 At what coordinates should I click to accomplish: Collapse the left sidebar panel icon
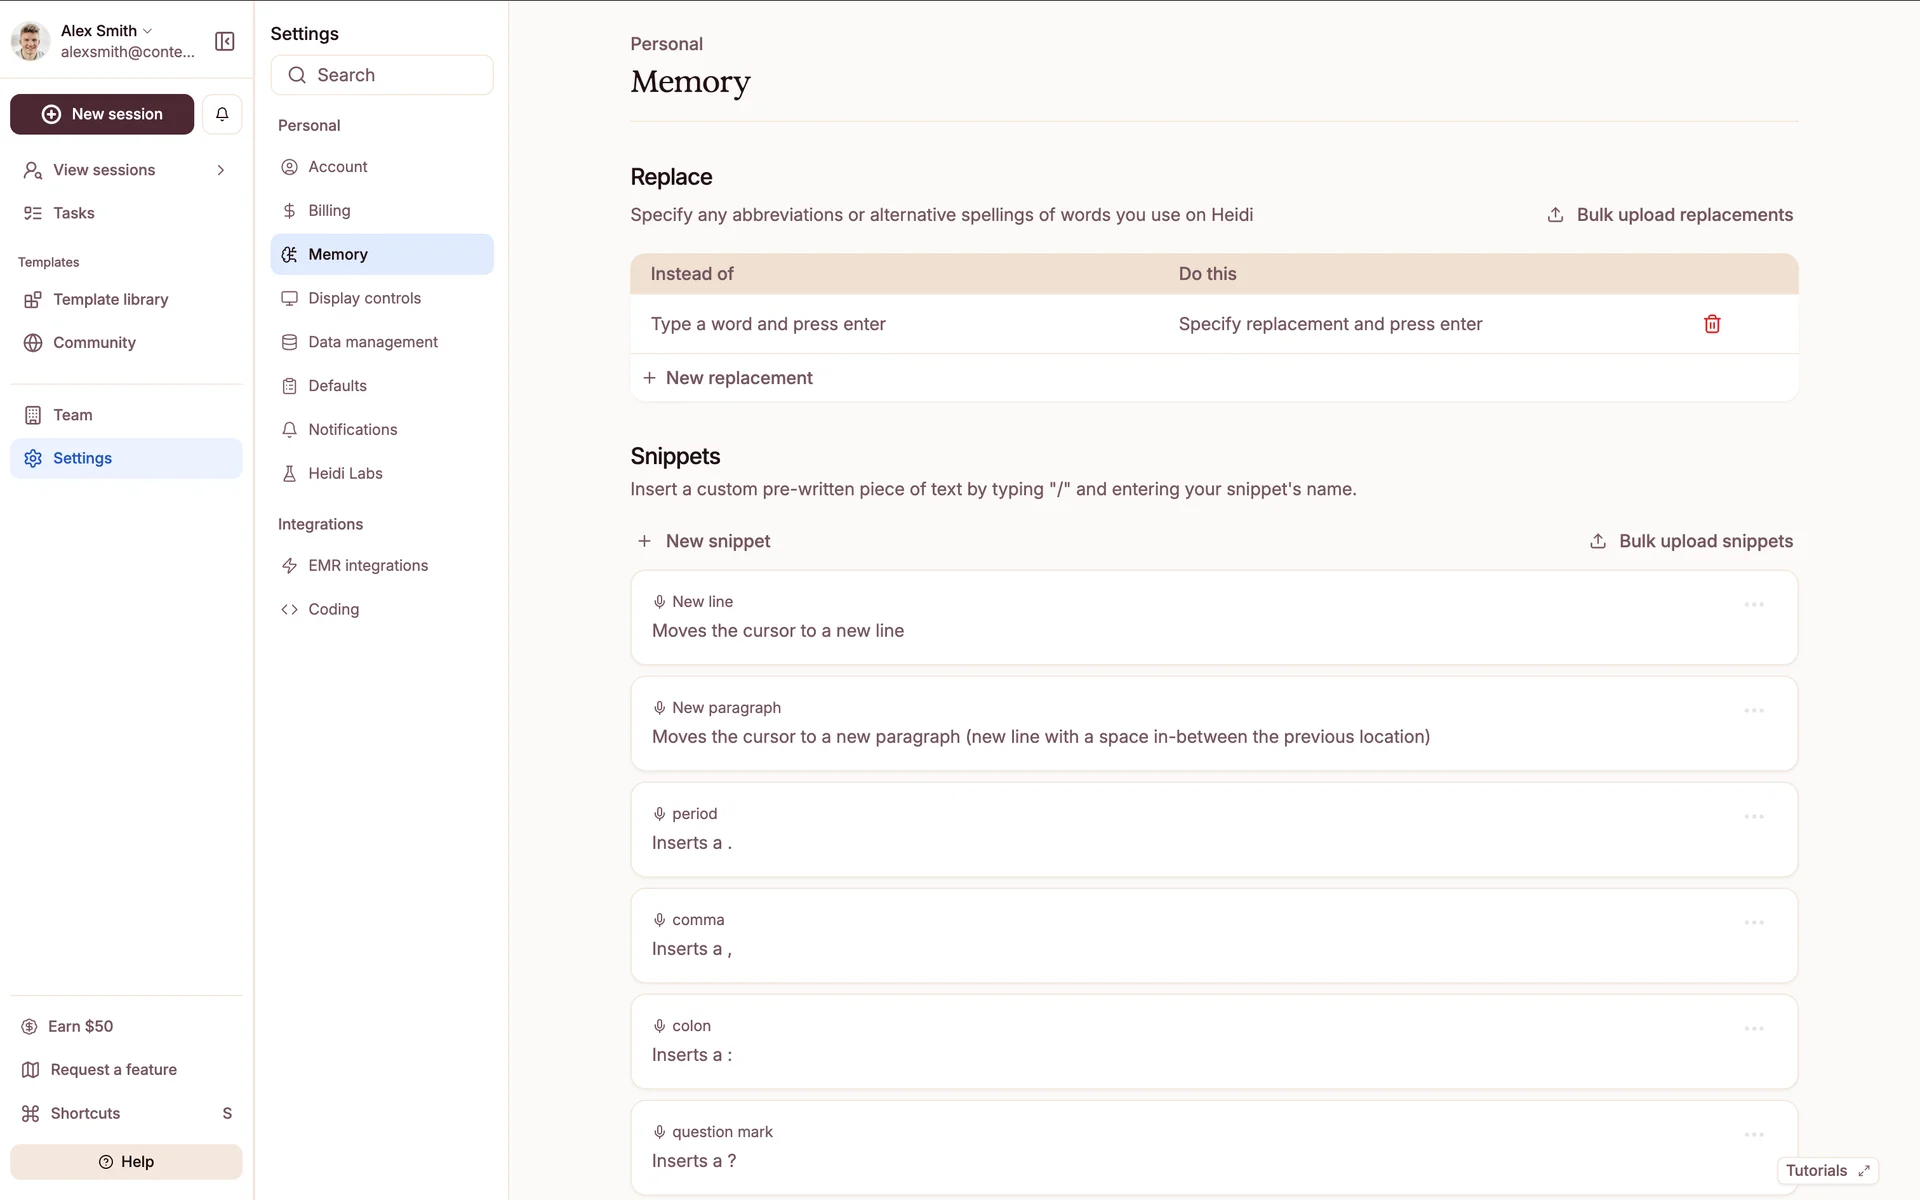(x=225, y=41)
